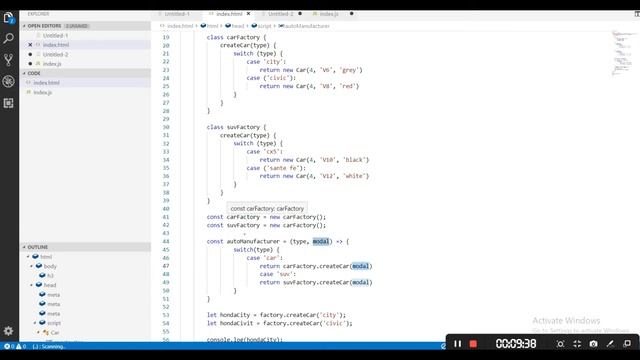Switch to the Untitled-2 tab
Screen dimensions: 640x360
(x=281, y=14)
